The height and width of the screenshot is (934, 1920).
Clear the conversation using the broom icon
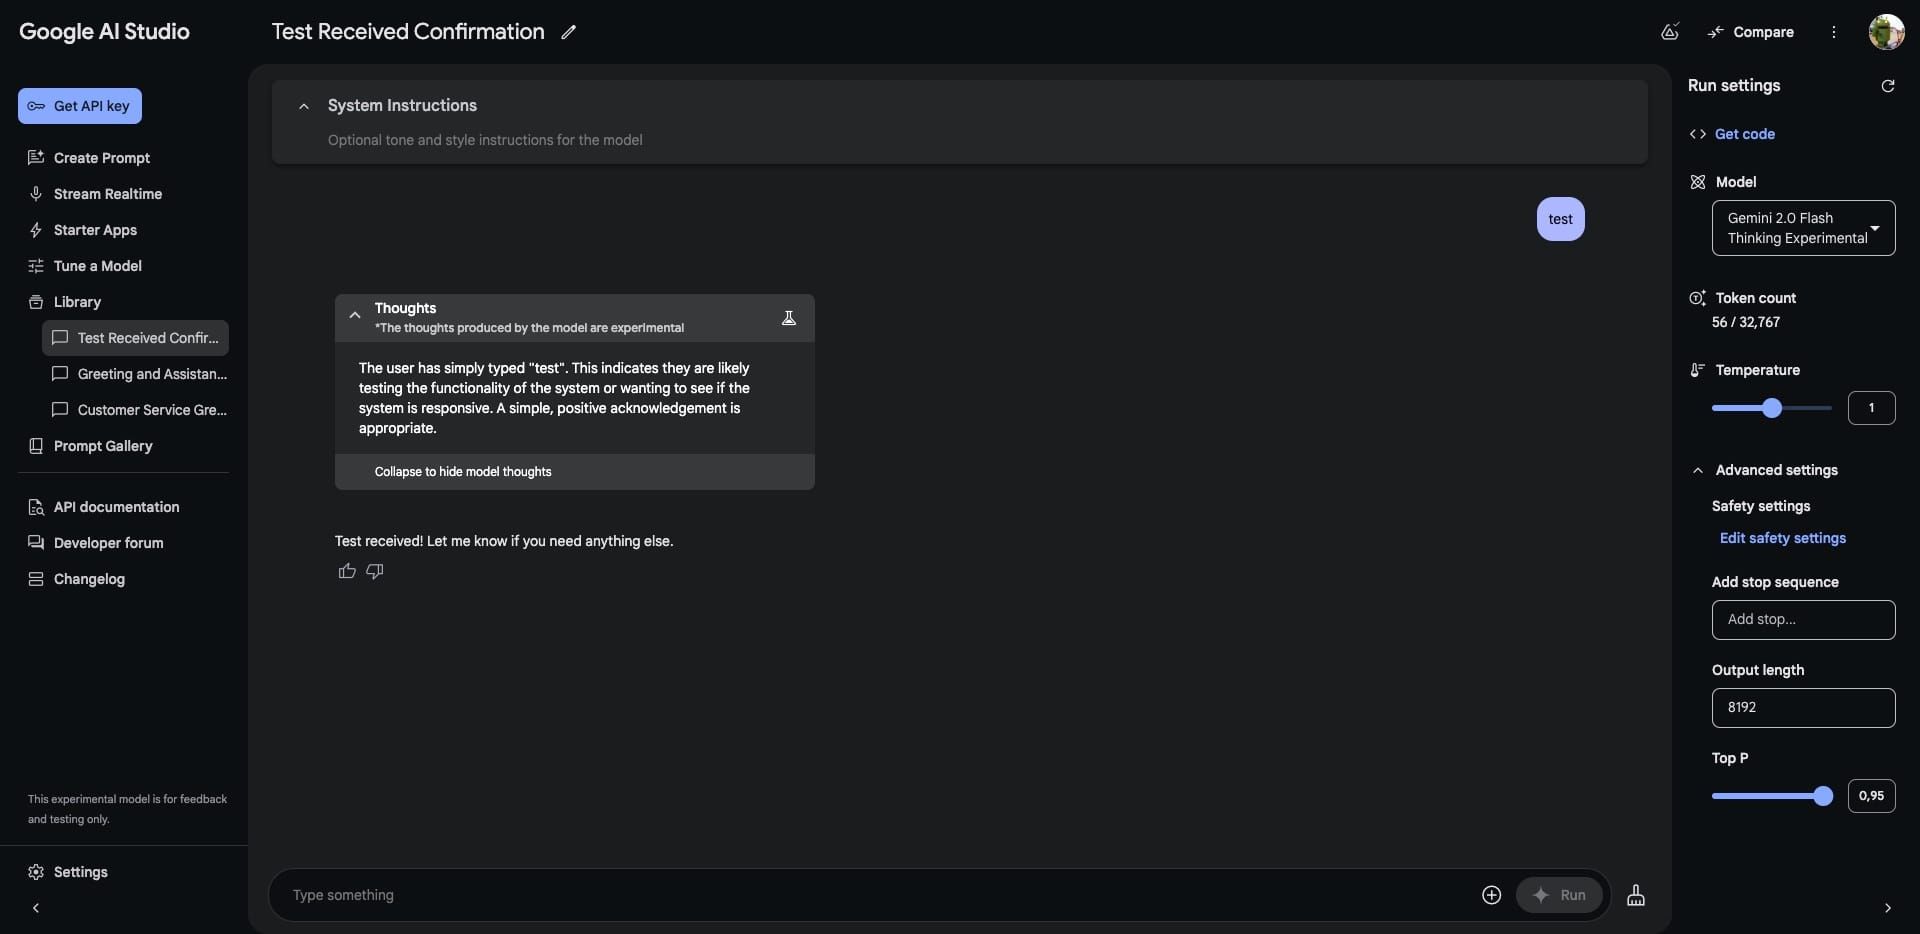pos(1636,896)
